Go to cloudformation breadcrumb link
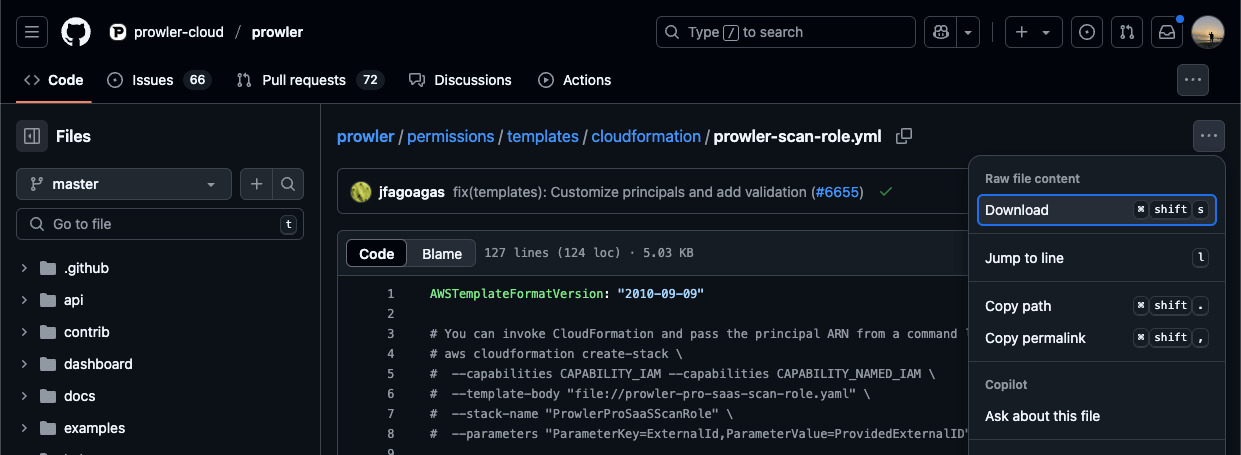This screenshot has width=1241, height=455. point(646,136)
